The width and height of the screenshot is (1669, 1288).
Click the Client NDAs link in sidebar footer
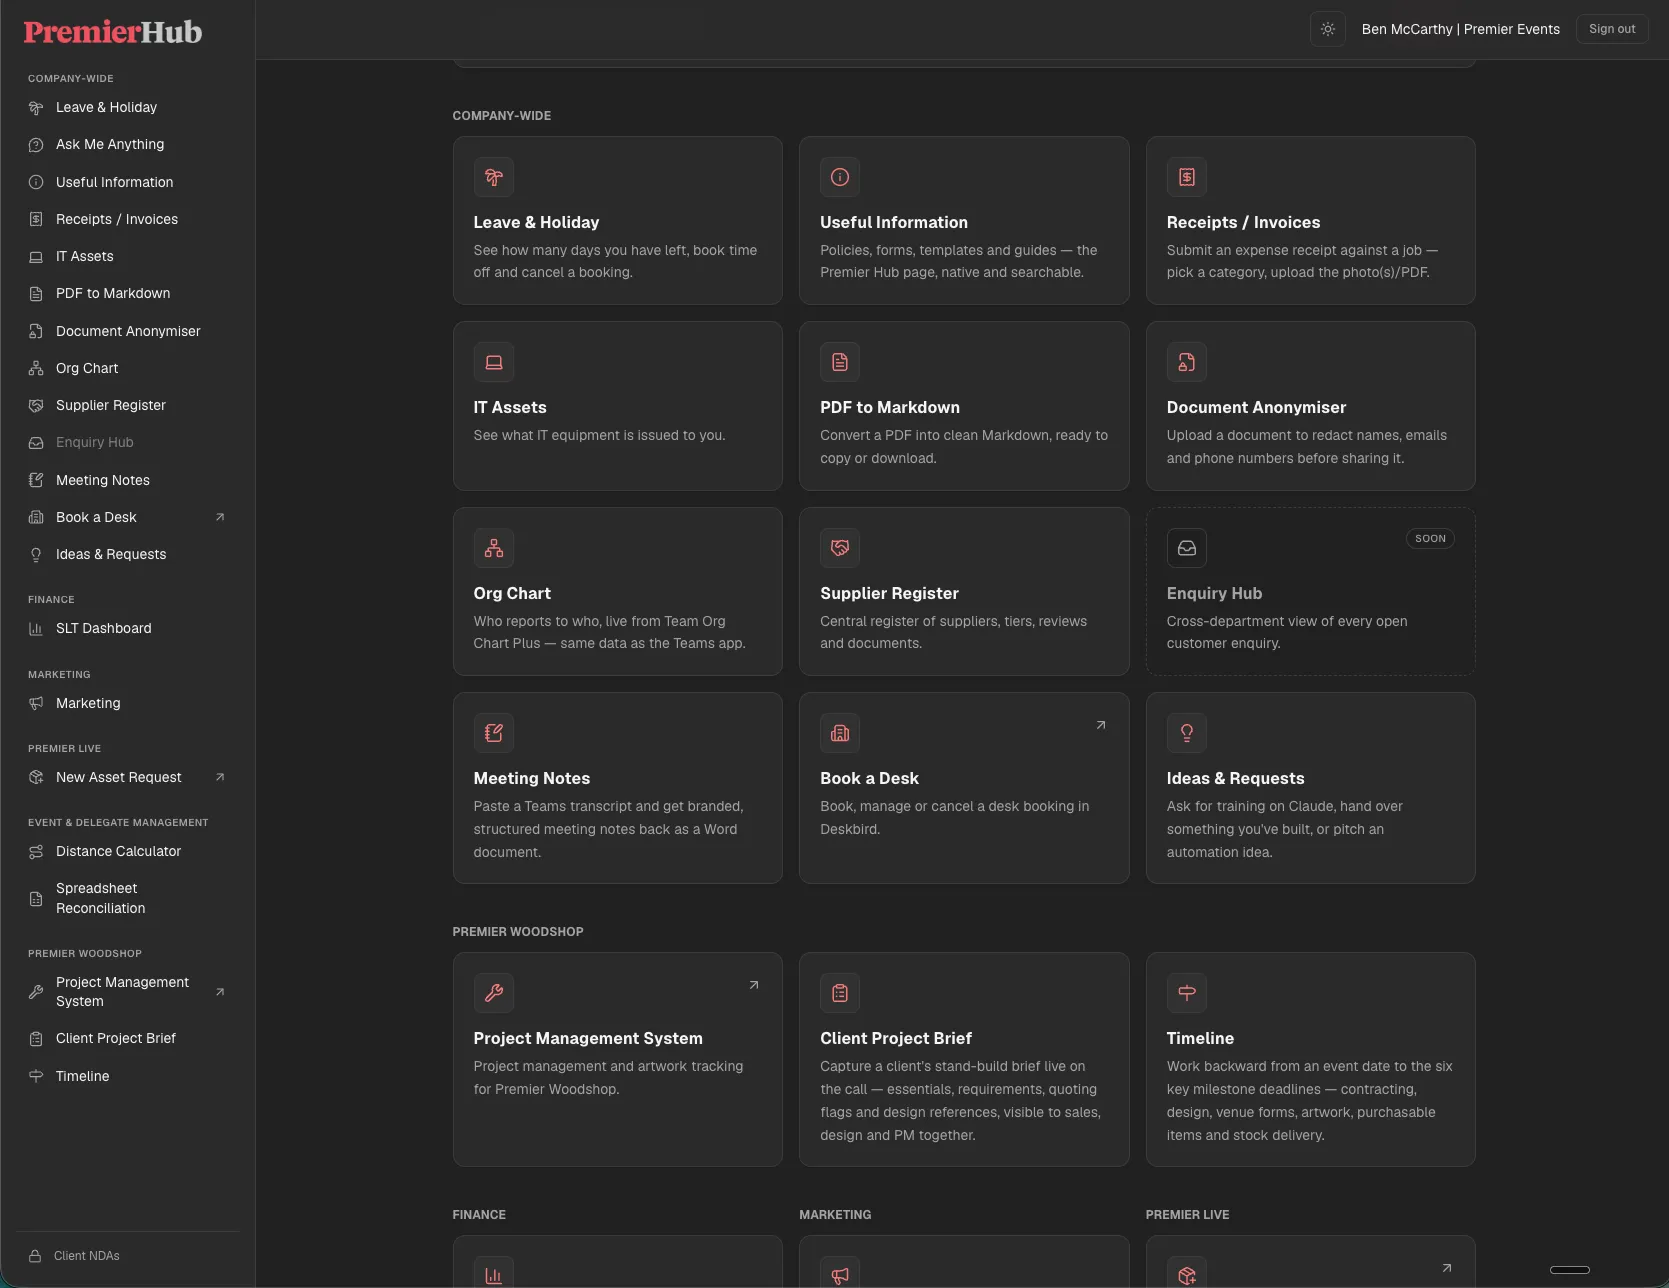[x=87, y=1256]
